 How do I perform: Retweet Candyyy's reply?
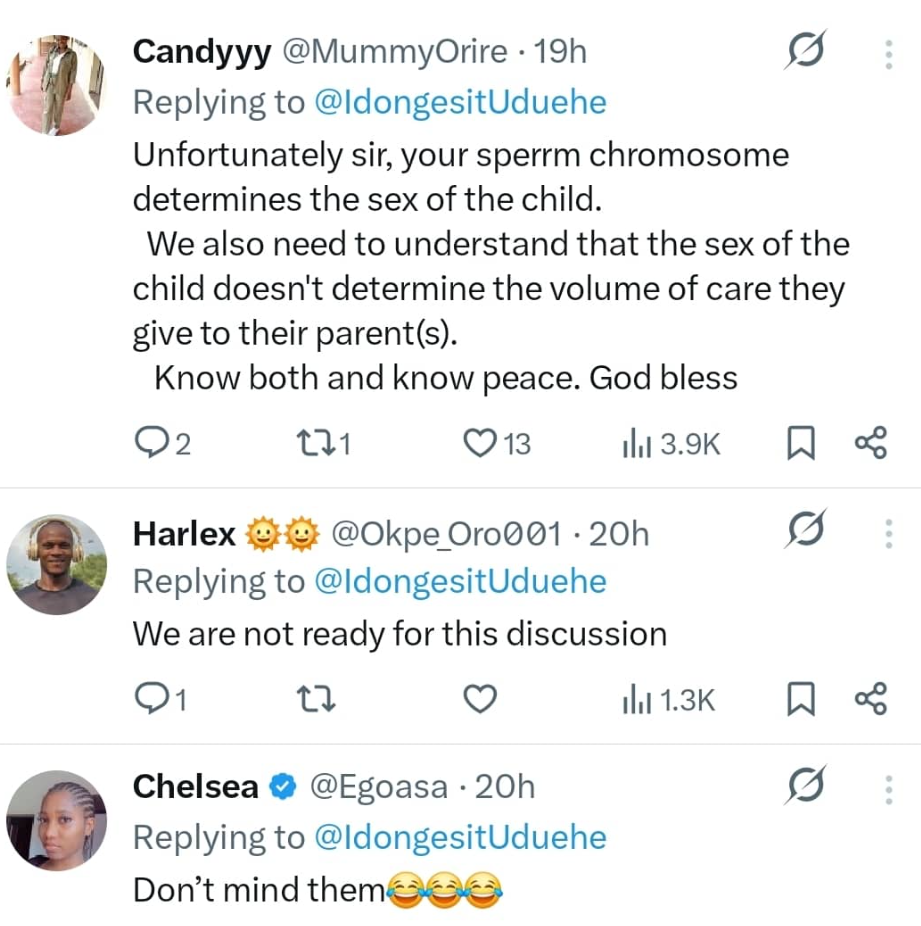[313, 444]
